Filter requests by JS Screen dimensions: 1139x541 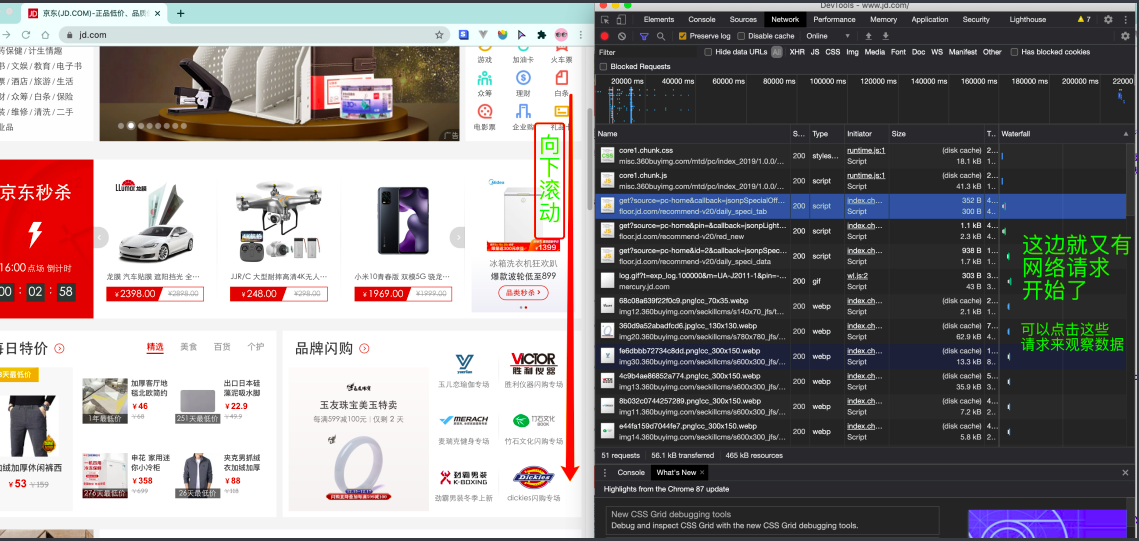(815, 52)
